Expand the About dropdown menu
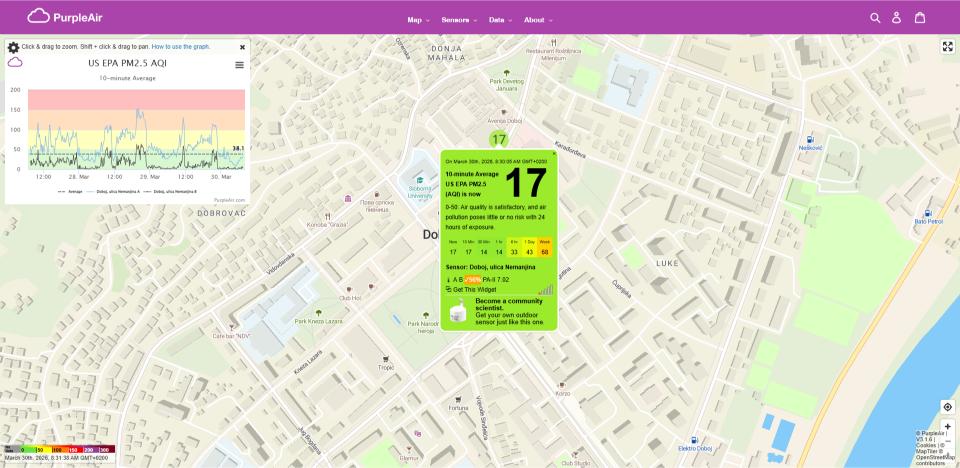This screenshot has width=960, height=468. tap(538, 20)
